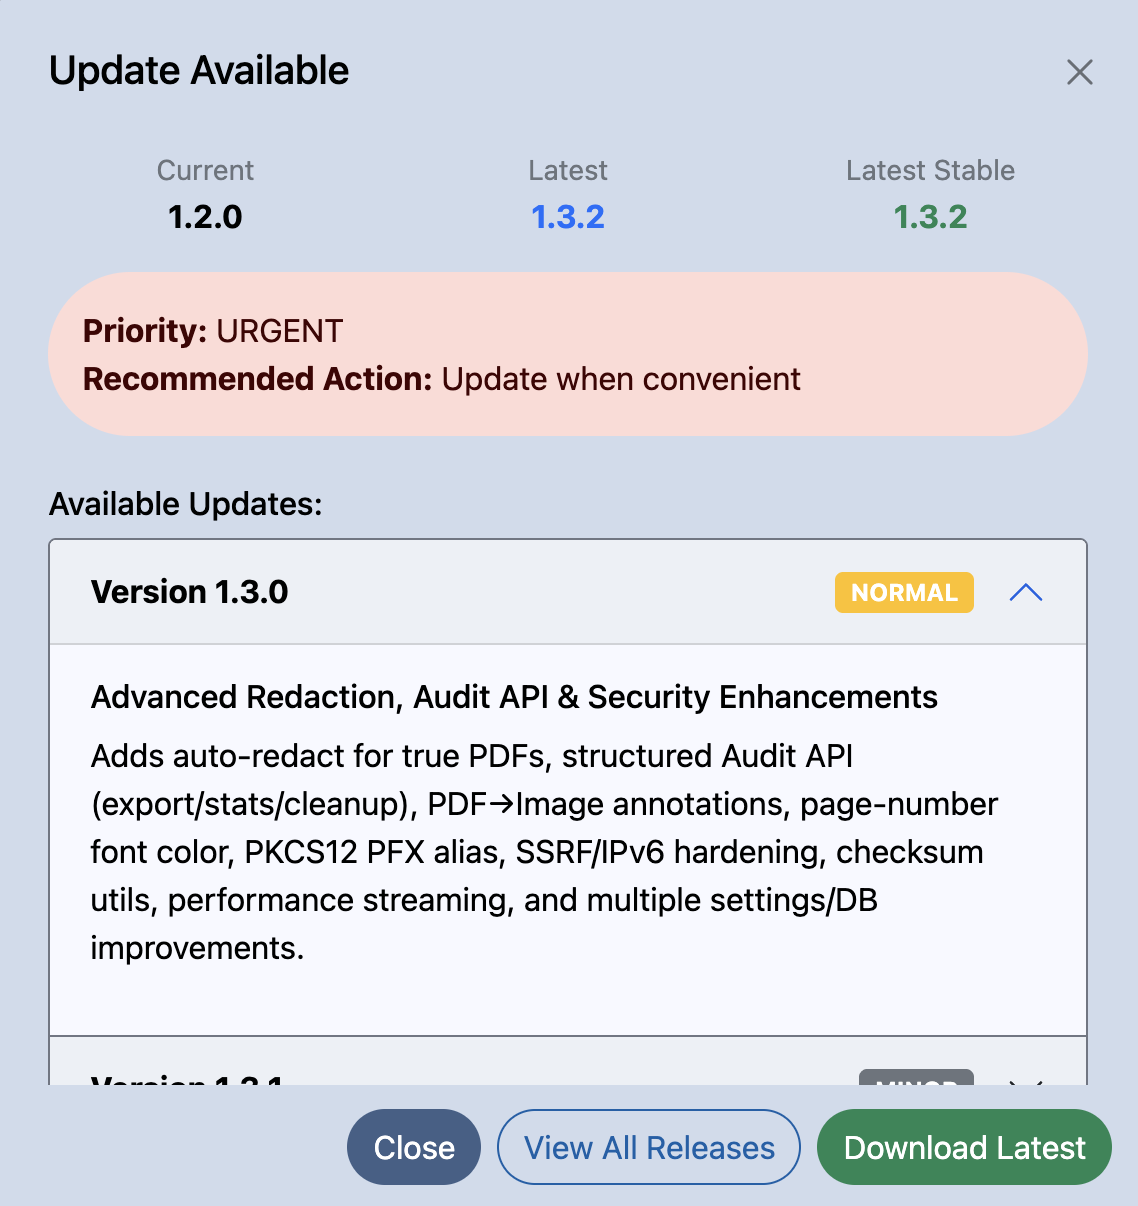
Task: Click the Version 1.3.0 header title
Action: [x=190, y=592]
